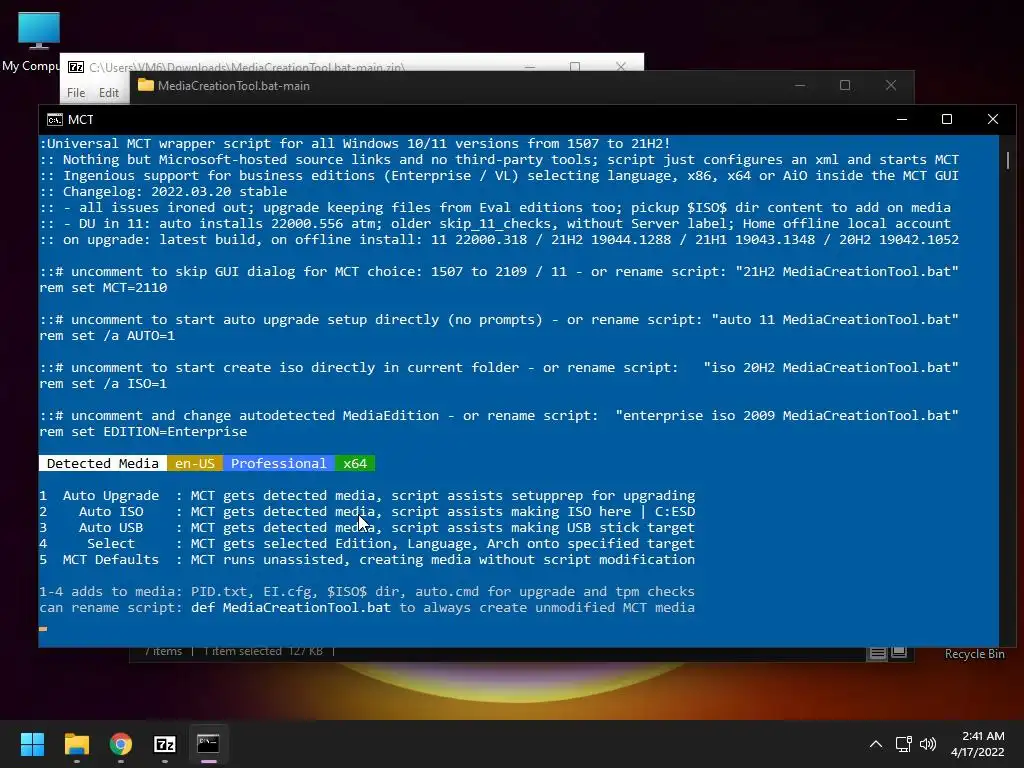The width and height of the screenshot is (1024, 768).
Task: Click the rem set /a ISO=1 line
Action: [x=103, y=383]
